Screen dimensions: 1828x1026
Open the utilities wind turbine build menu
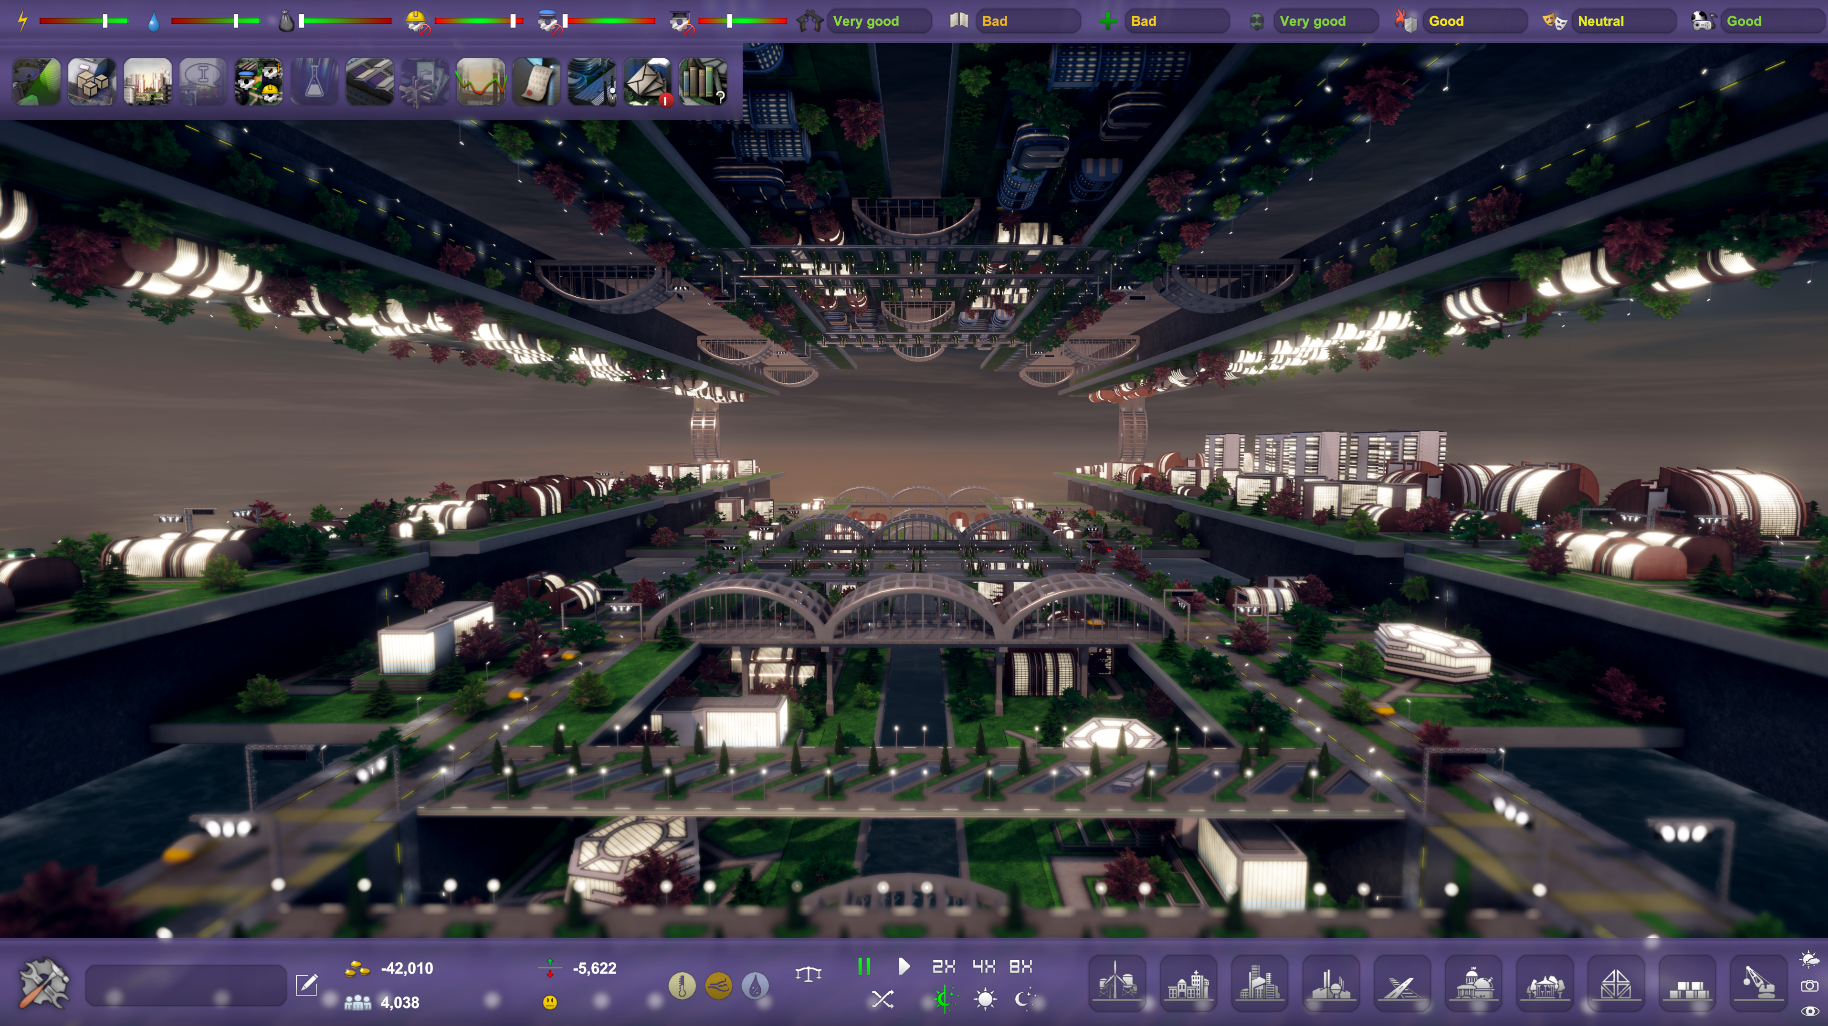click(x=1117, y=984)
